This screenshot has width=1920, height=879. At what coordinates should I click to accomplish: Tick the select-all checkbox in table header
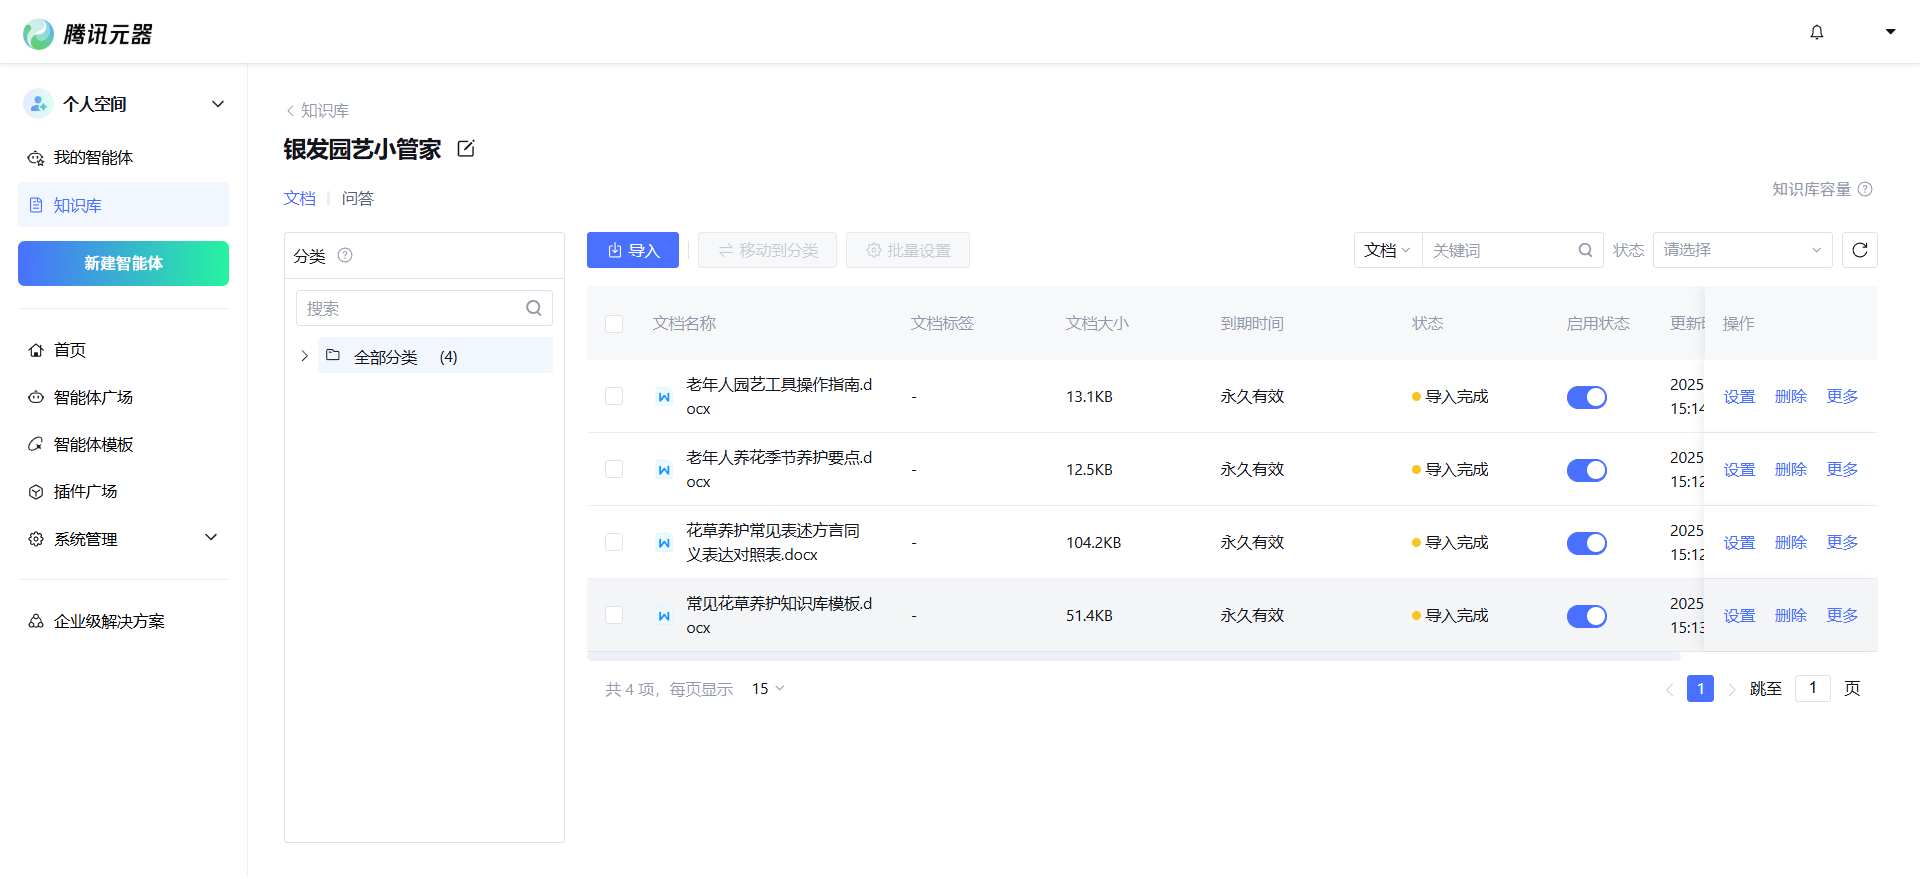(x=614, y=324)
